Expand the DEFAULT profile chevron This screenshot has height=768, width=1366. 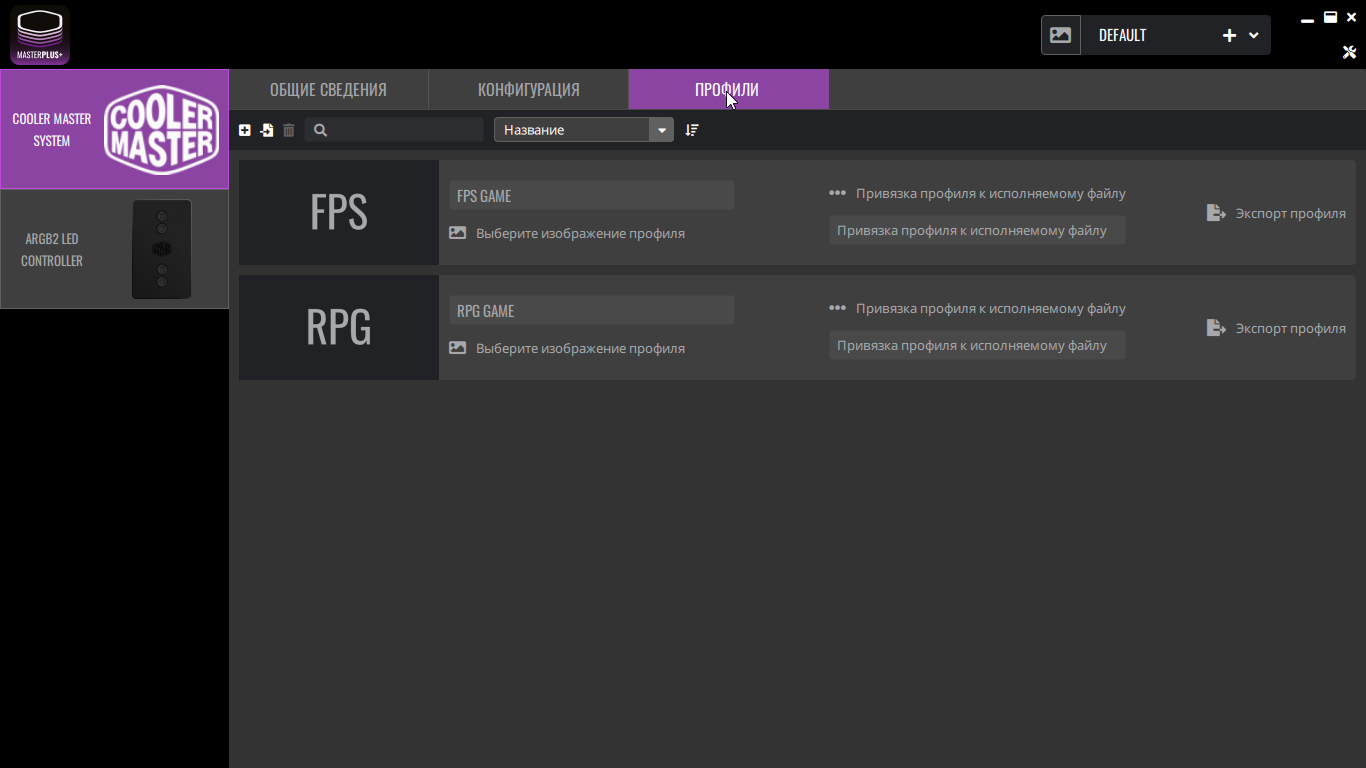(1254, 35)
